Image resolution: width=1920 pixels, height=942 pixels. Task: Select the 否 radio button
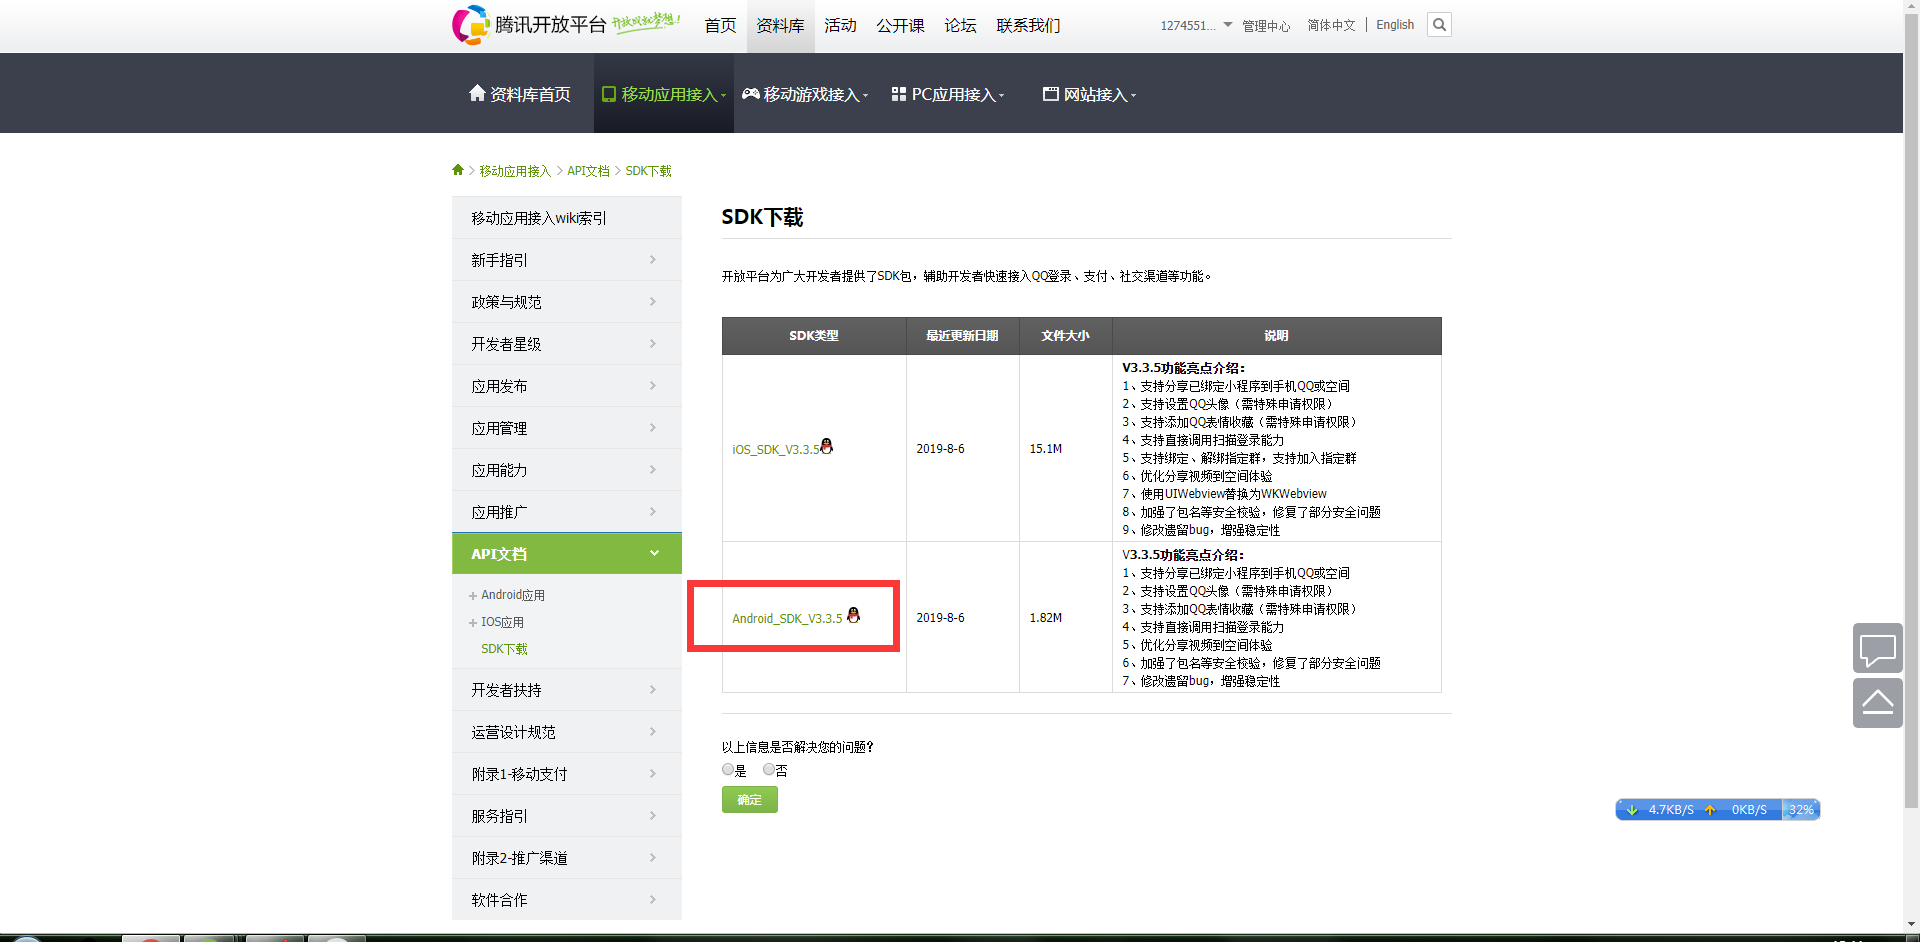(769, 770)
